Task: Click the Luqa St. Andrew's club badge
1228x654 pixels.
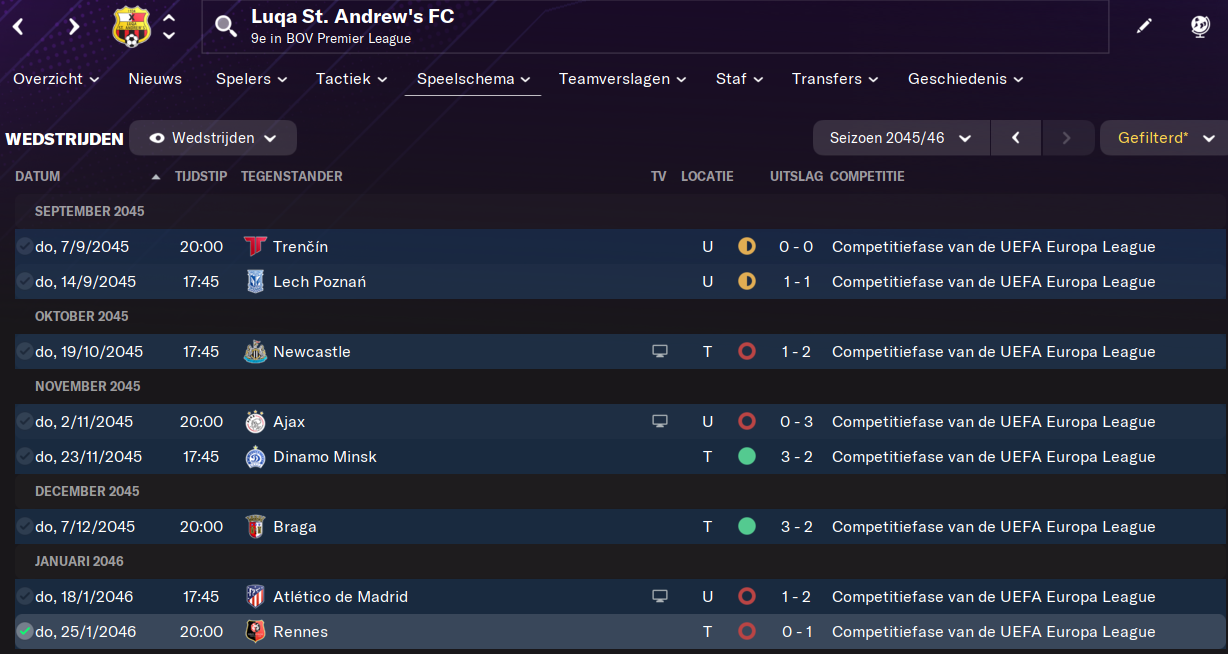Action: coord(132,27)
